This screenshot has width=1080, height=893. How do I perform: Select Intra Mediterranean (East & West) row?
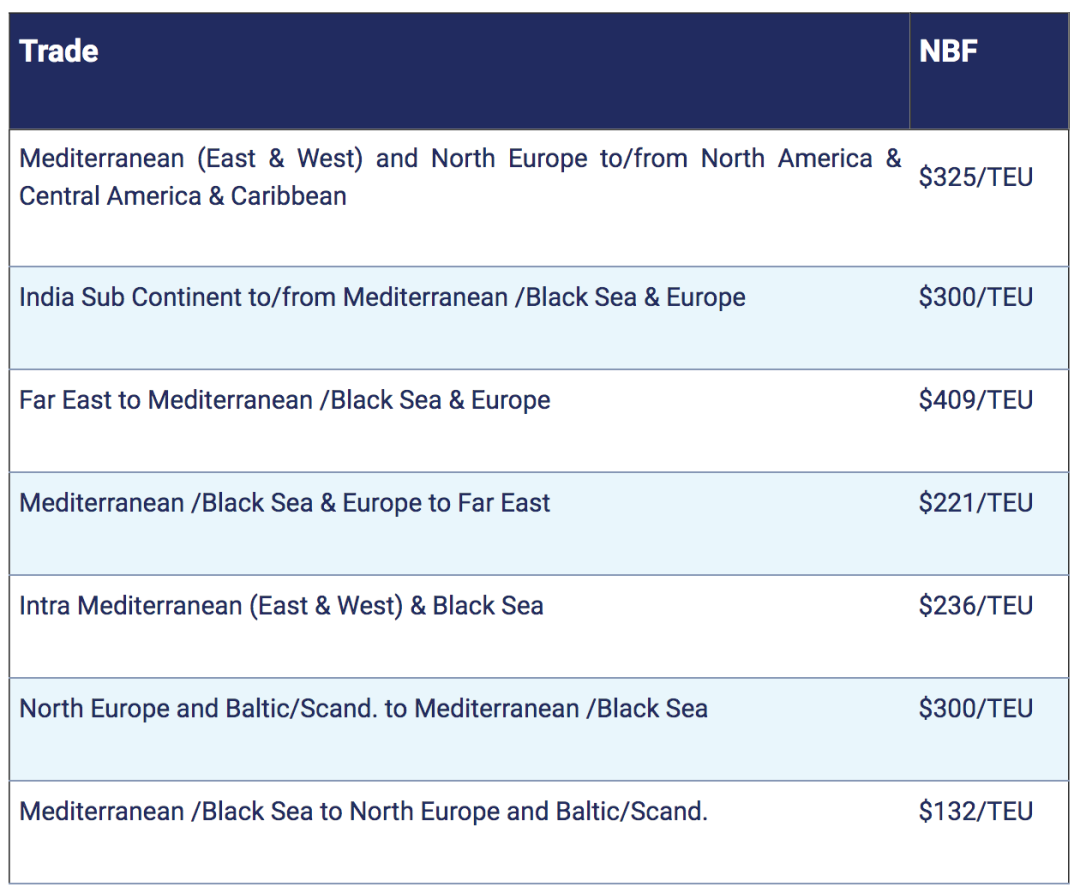click(x=281, y=606)
